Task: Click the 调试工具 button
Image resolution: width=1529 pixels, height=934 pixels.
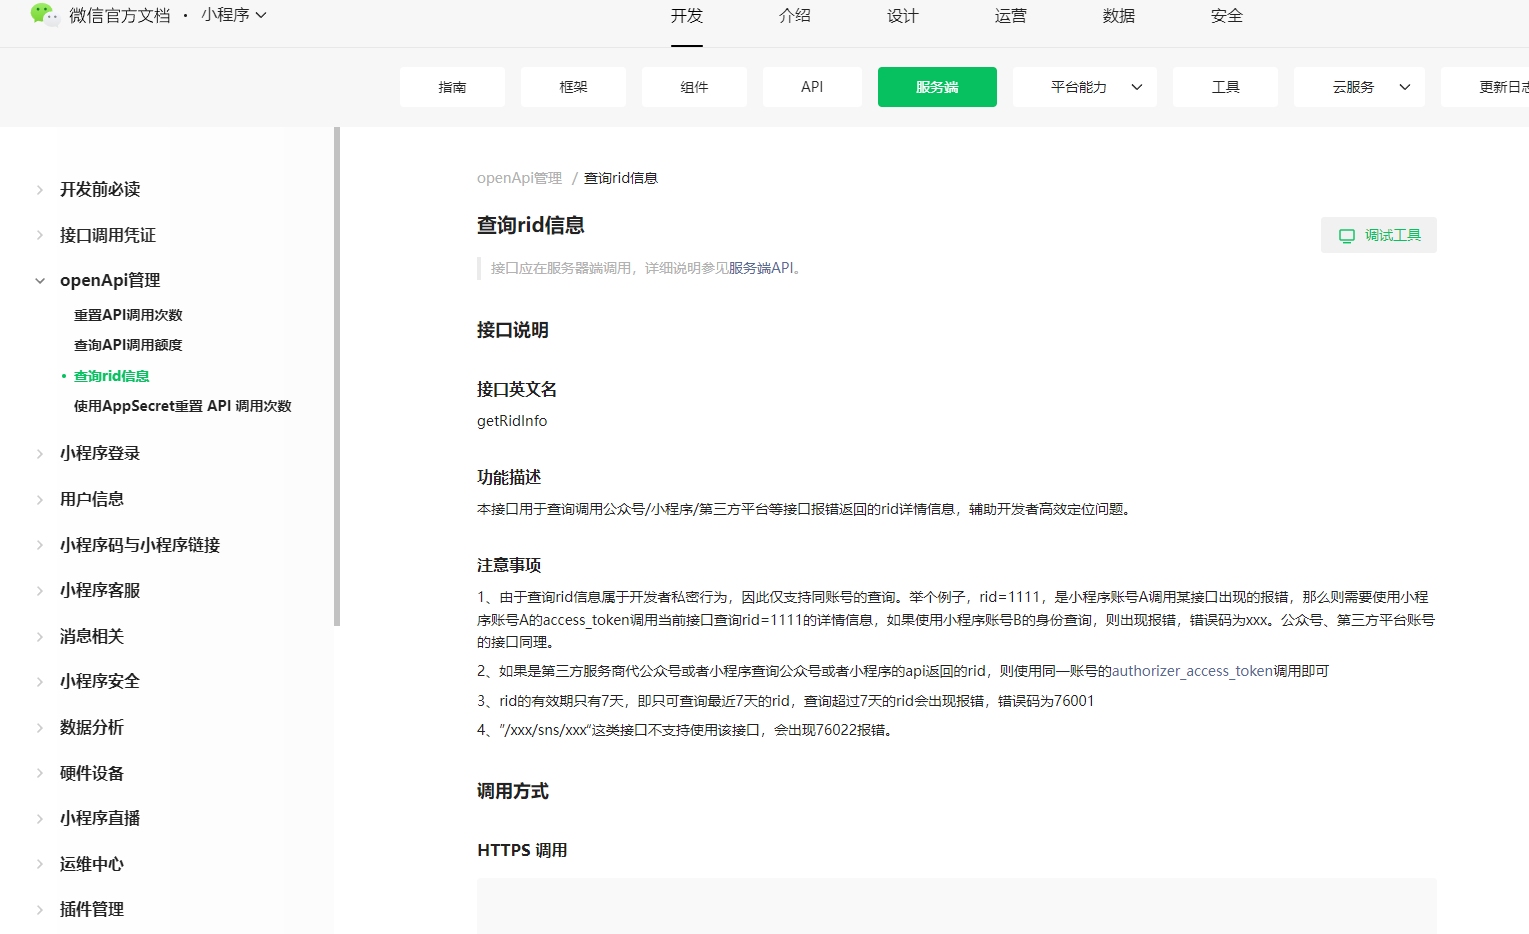Action: click(1379, 235)
